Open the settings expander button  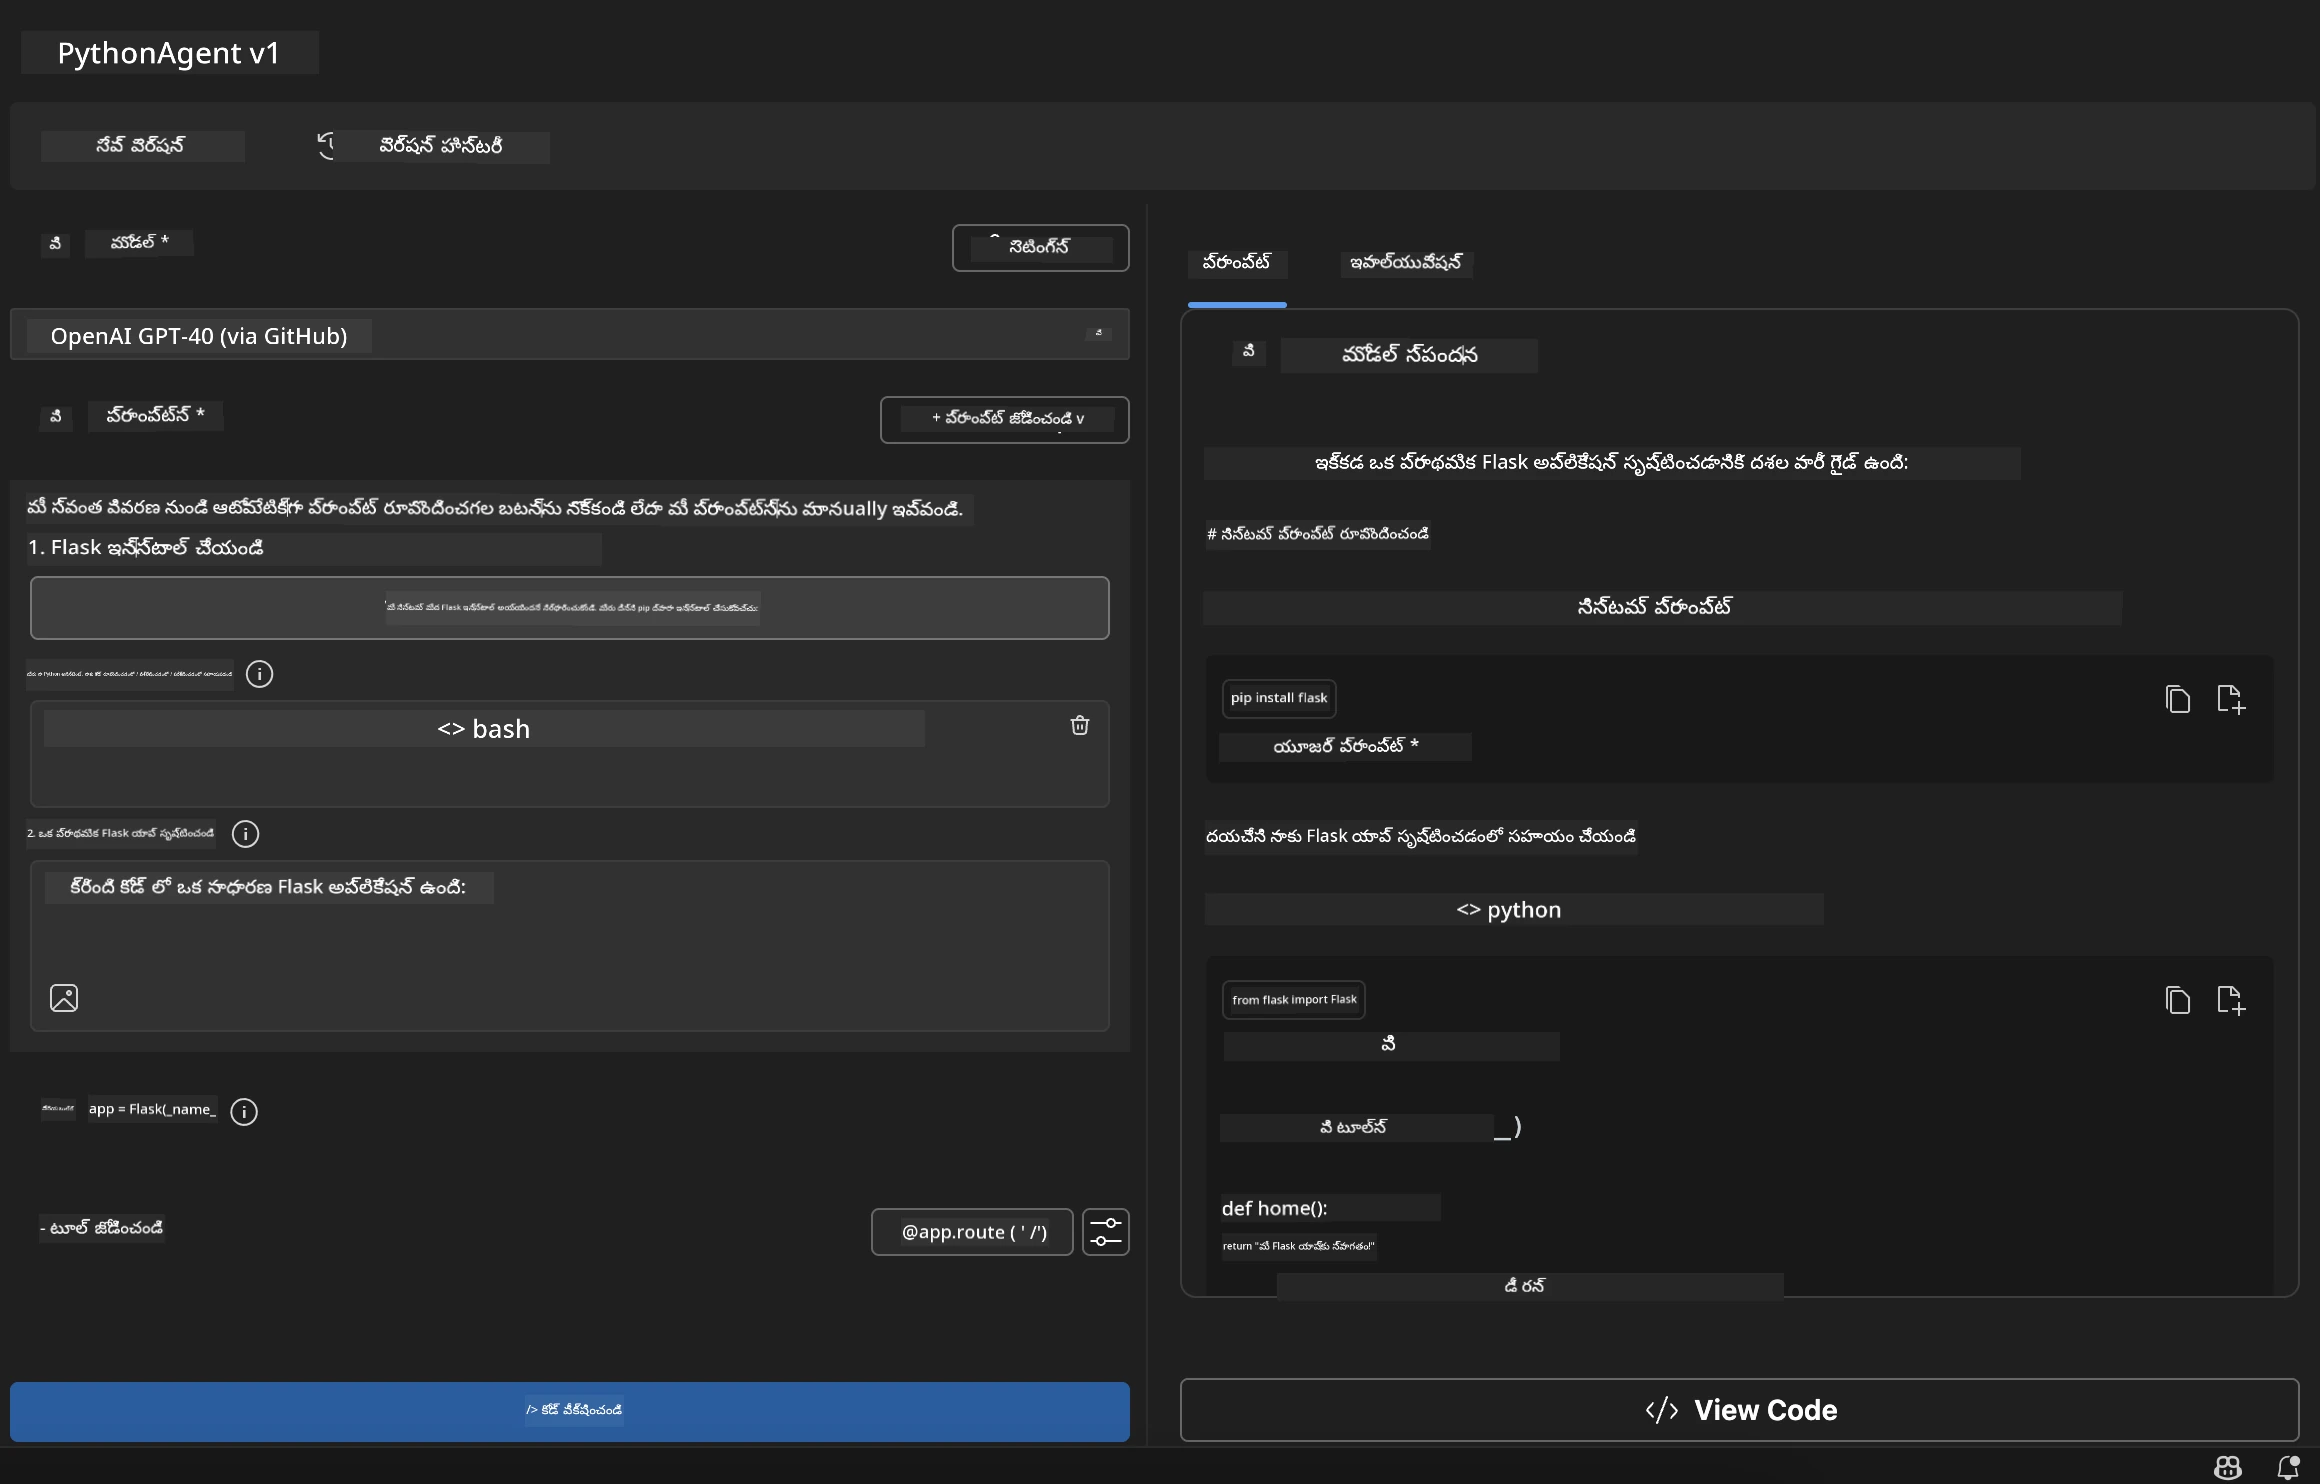(1041, 247)
